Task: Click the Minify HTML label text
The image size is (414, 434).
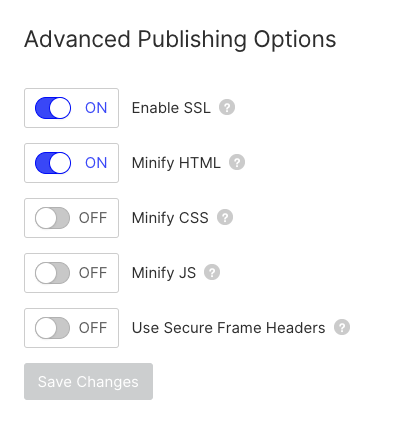Action: tap(176, 163)
